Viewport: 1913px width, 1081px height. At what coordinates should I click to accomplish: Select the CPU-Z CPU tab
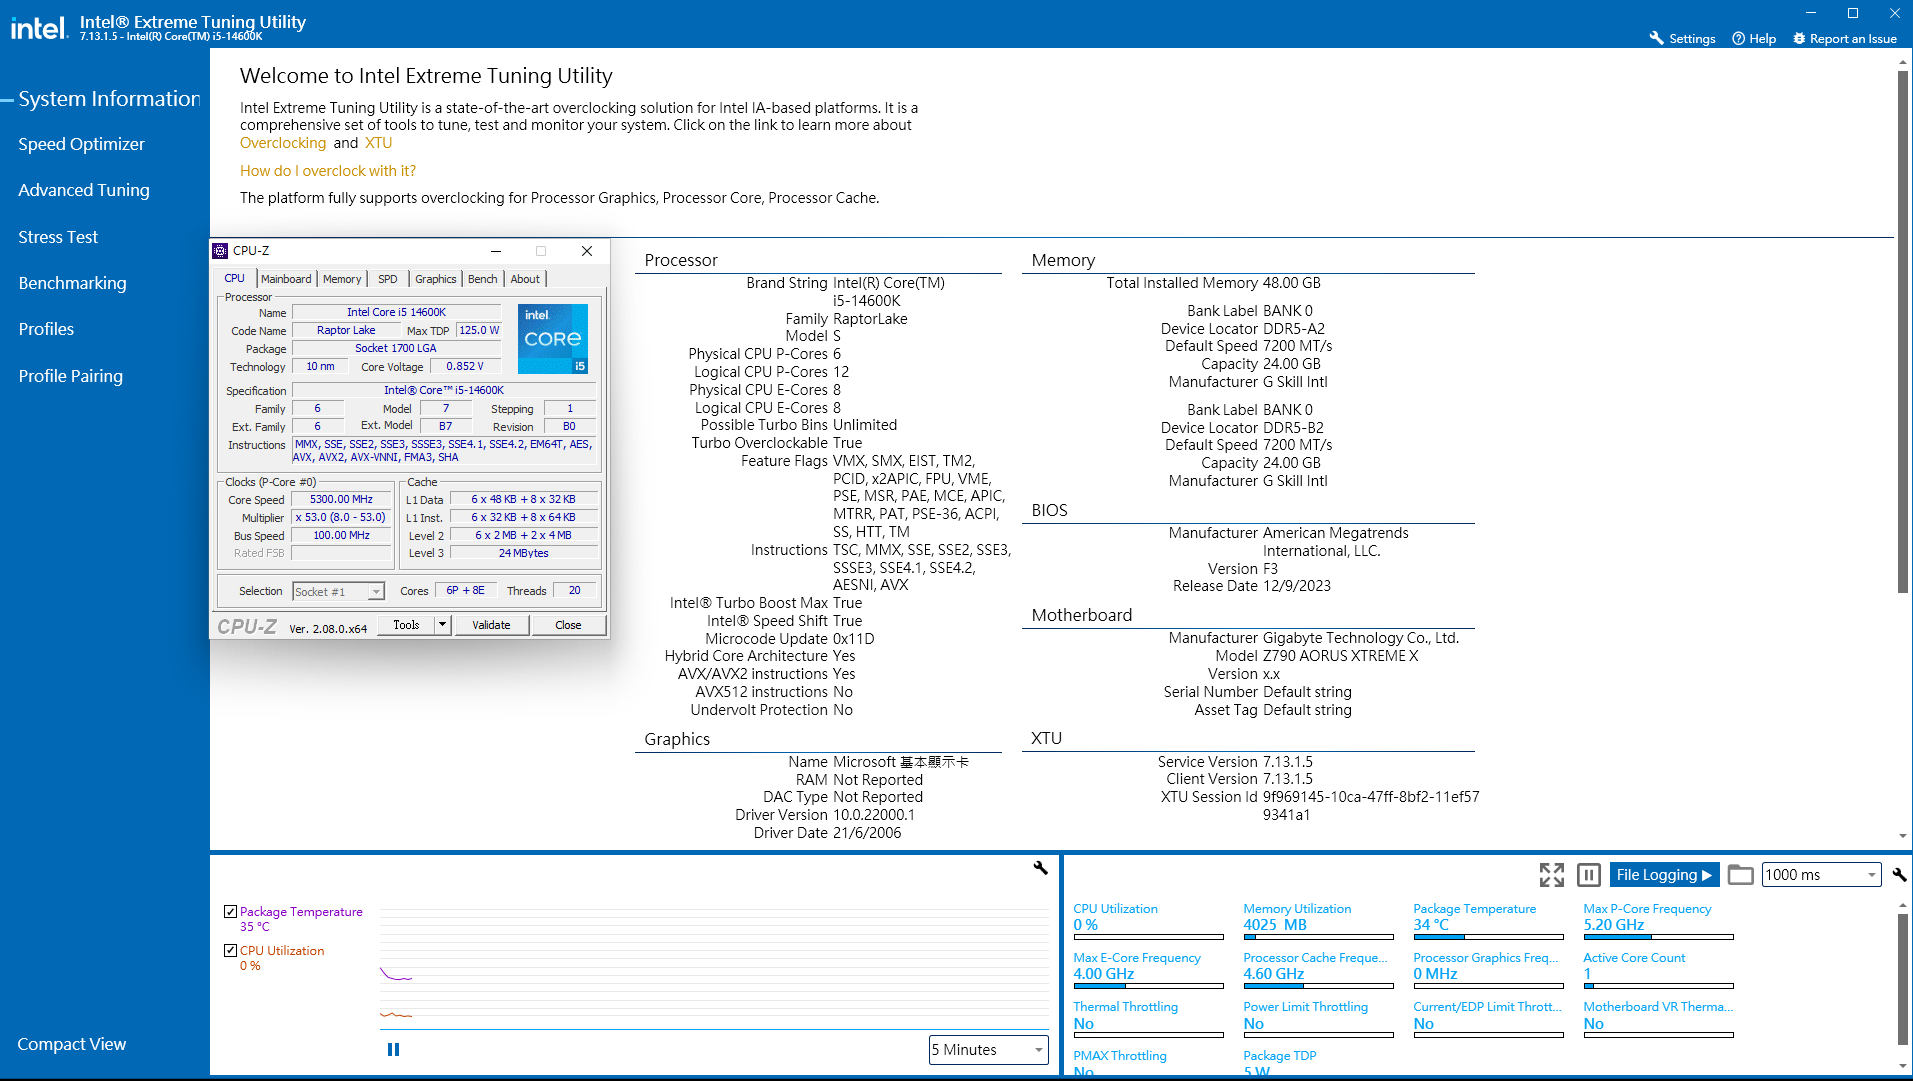tap(235, 278)
